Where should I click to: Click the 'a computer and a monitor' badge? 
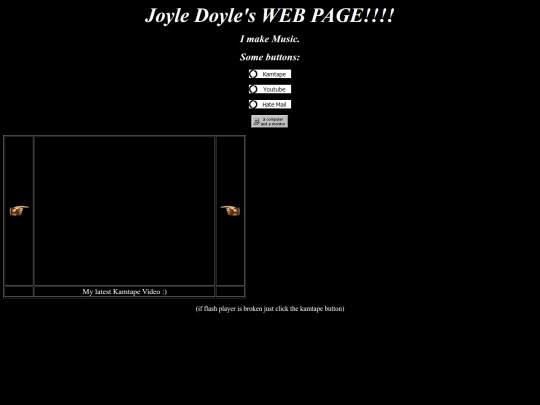pyautogui.click(x=269, y=121)
